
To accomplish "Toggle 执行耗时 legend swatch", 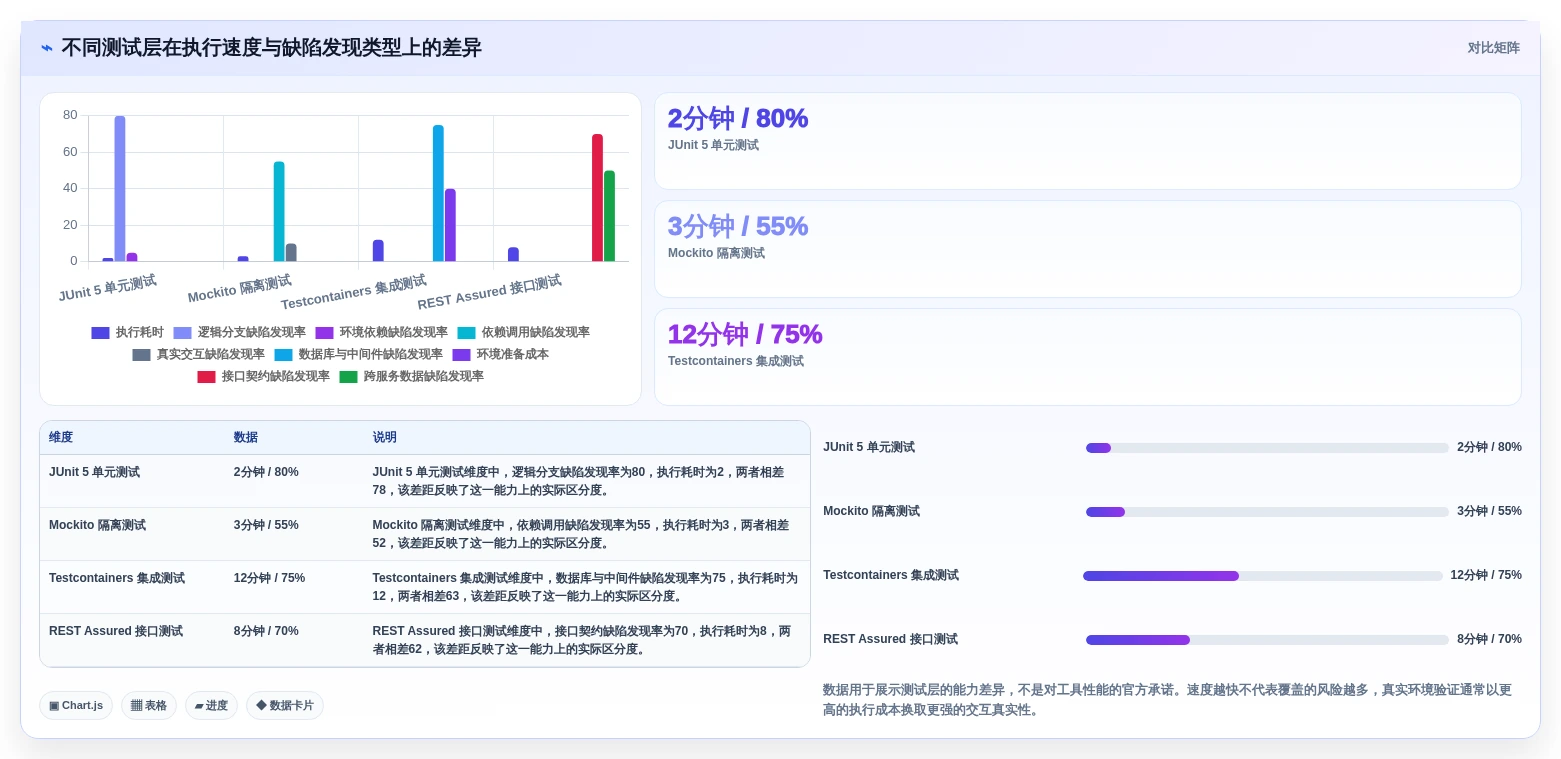I will [x=100, y=333].
